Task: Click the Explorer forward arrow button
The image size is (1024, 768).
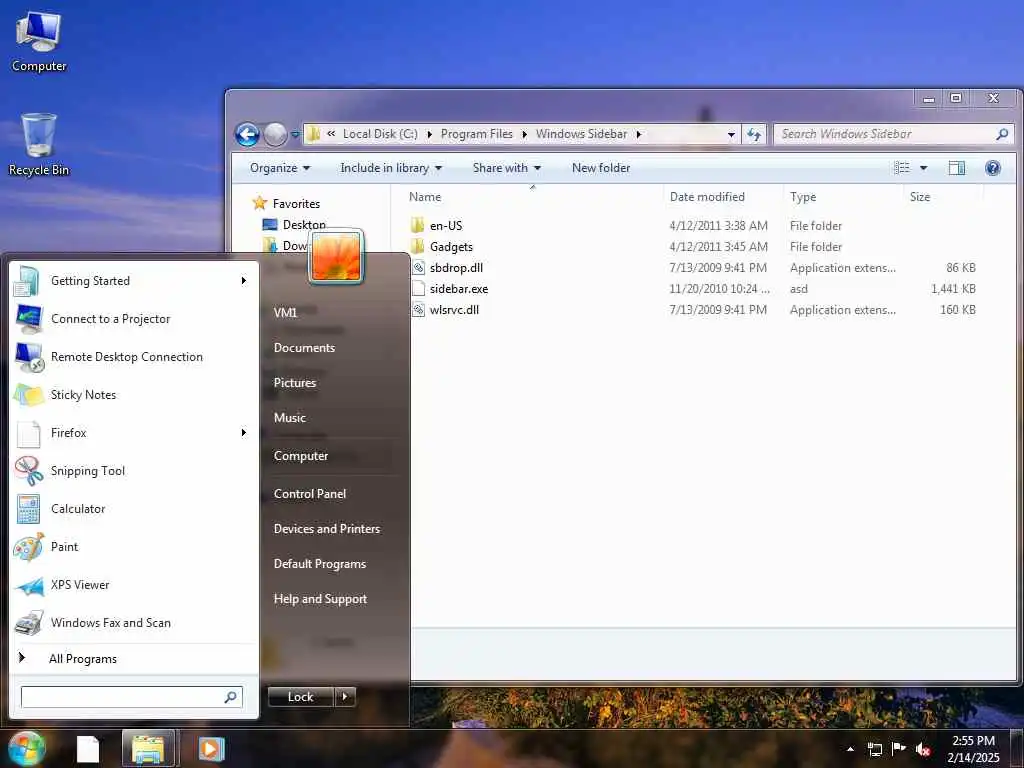Action: click(x=275, y=135)
